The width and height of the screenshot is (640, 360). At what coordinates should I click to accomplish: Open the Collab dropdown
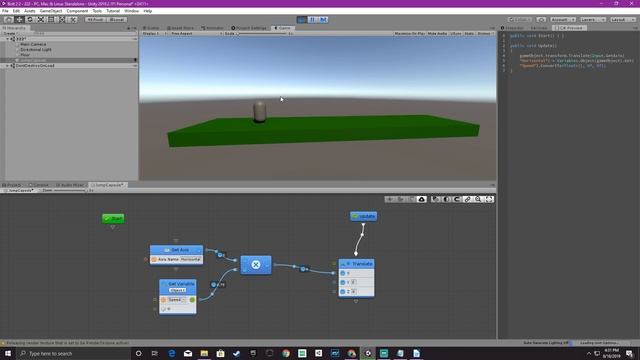[520, 20]
